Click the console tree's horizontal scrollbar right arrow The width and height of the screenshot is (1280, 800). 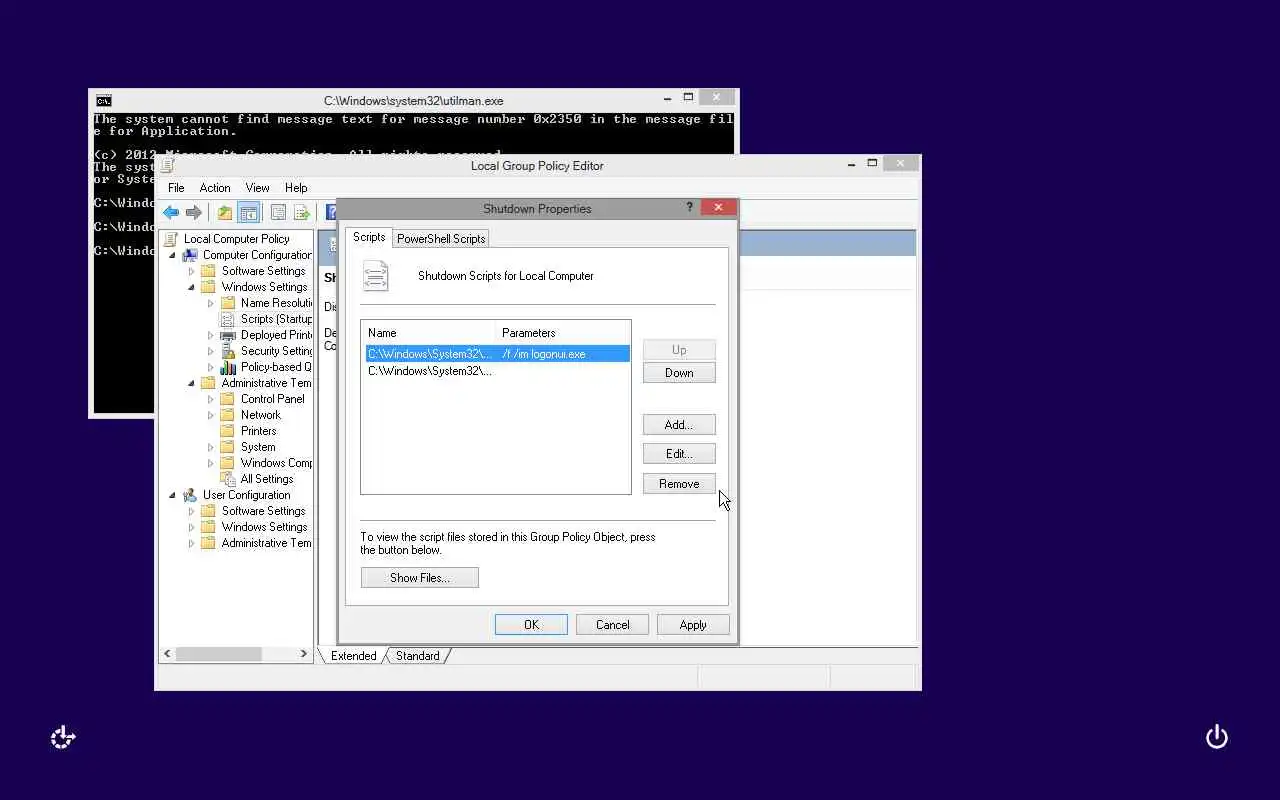(304, 654)
